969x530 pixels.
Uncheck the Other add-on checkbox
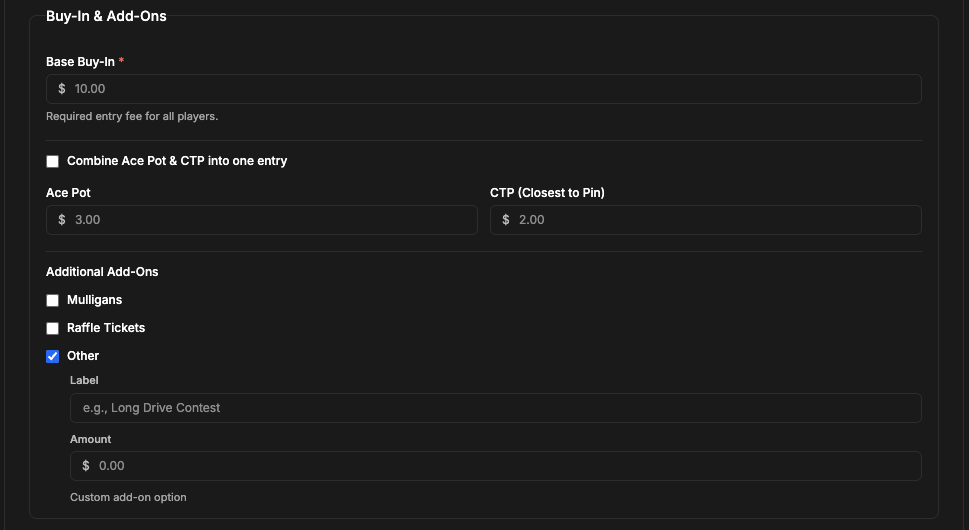click(x=53, y=356)
